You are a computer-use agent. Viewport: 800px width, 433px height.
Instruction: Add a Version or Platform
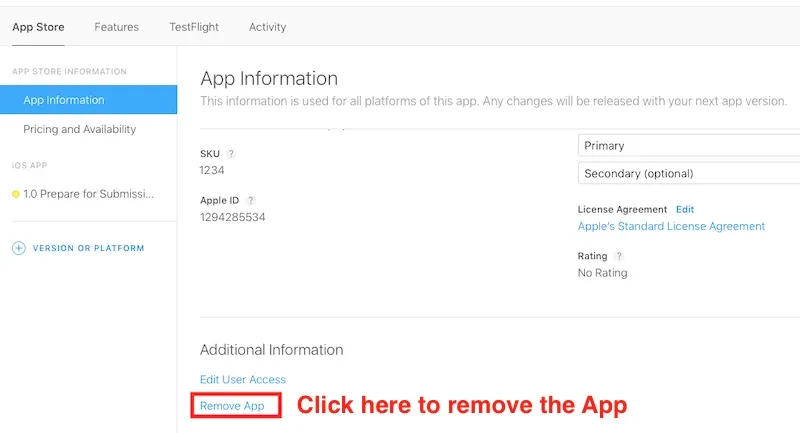pyautogui.click(x=88, y=248)
